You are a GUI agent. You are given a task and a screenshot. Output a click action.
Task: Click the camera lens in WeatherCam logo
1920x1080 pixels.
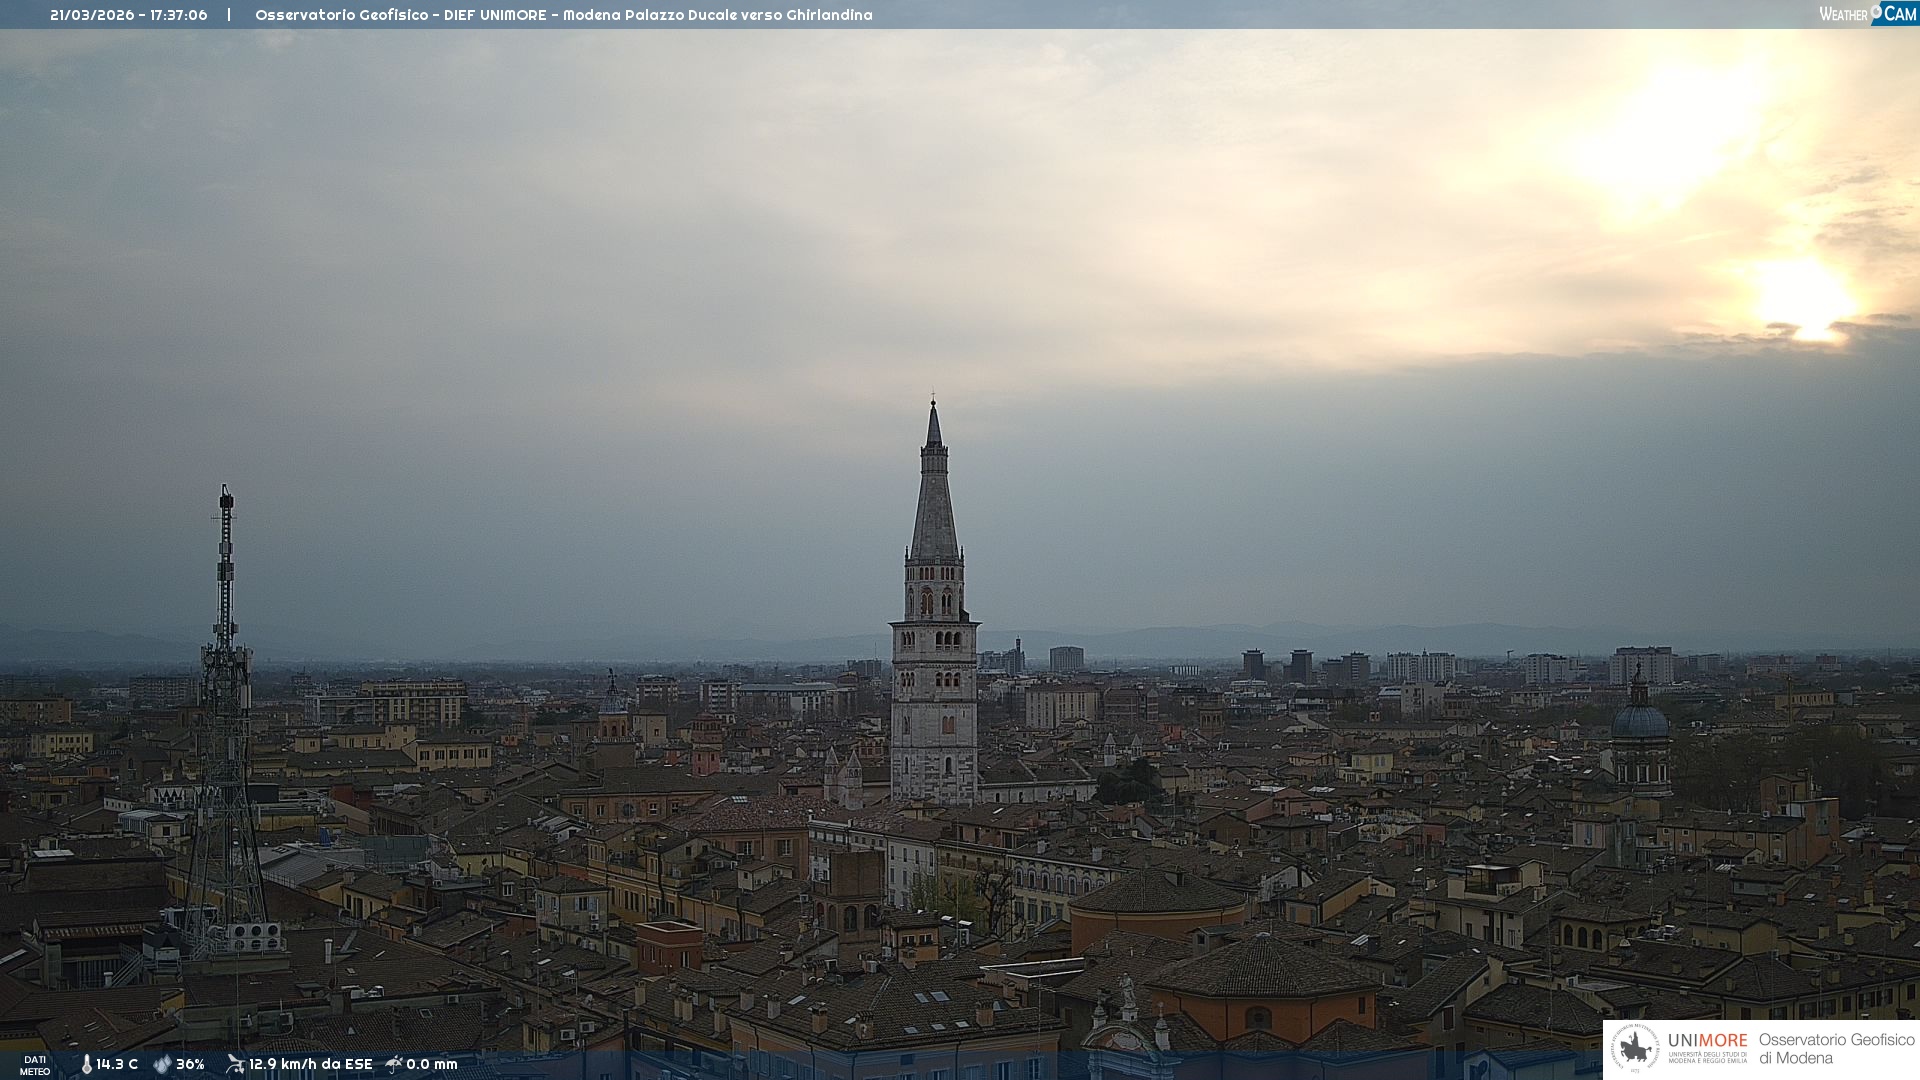[1876, 11]
